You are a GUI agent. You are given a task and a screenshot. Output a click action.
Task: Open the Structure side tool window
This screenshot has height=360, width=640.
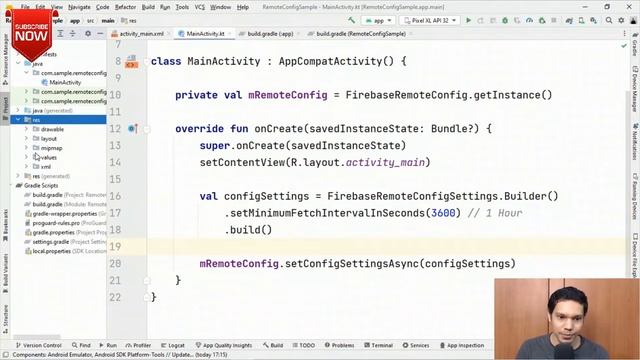click(x=5, y=319)
